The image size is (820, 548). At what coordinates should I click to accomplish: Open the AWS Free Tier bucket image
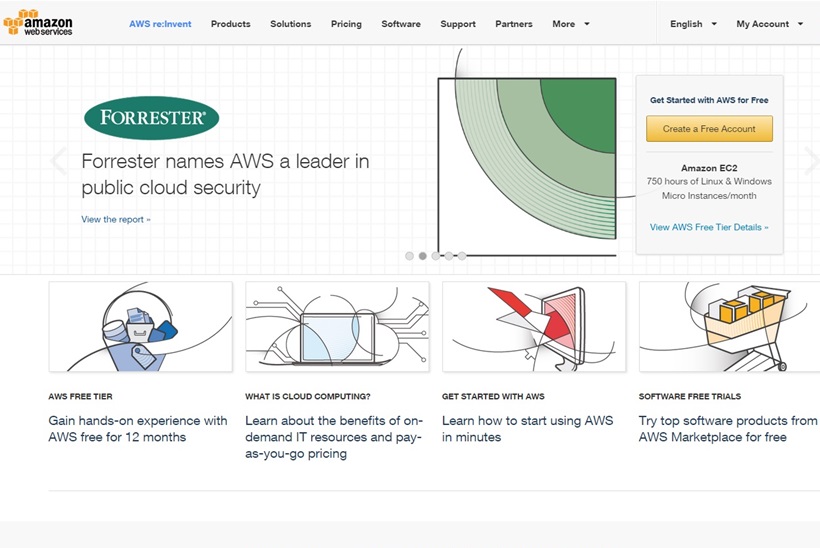click(x=141, y=327)
